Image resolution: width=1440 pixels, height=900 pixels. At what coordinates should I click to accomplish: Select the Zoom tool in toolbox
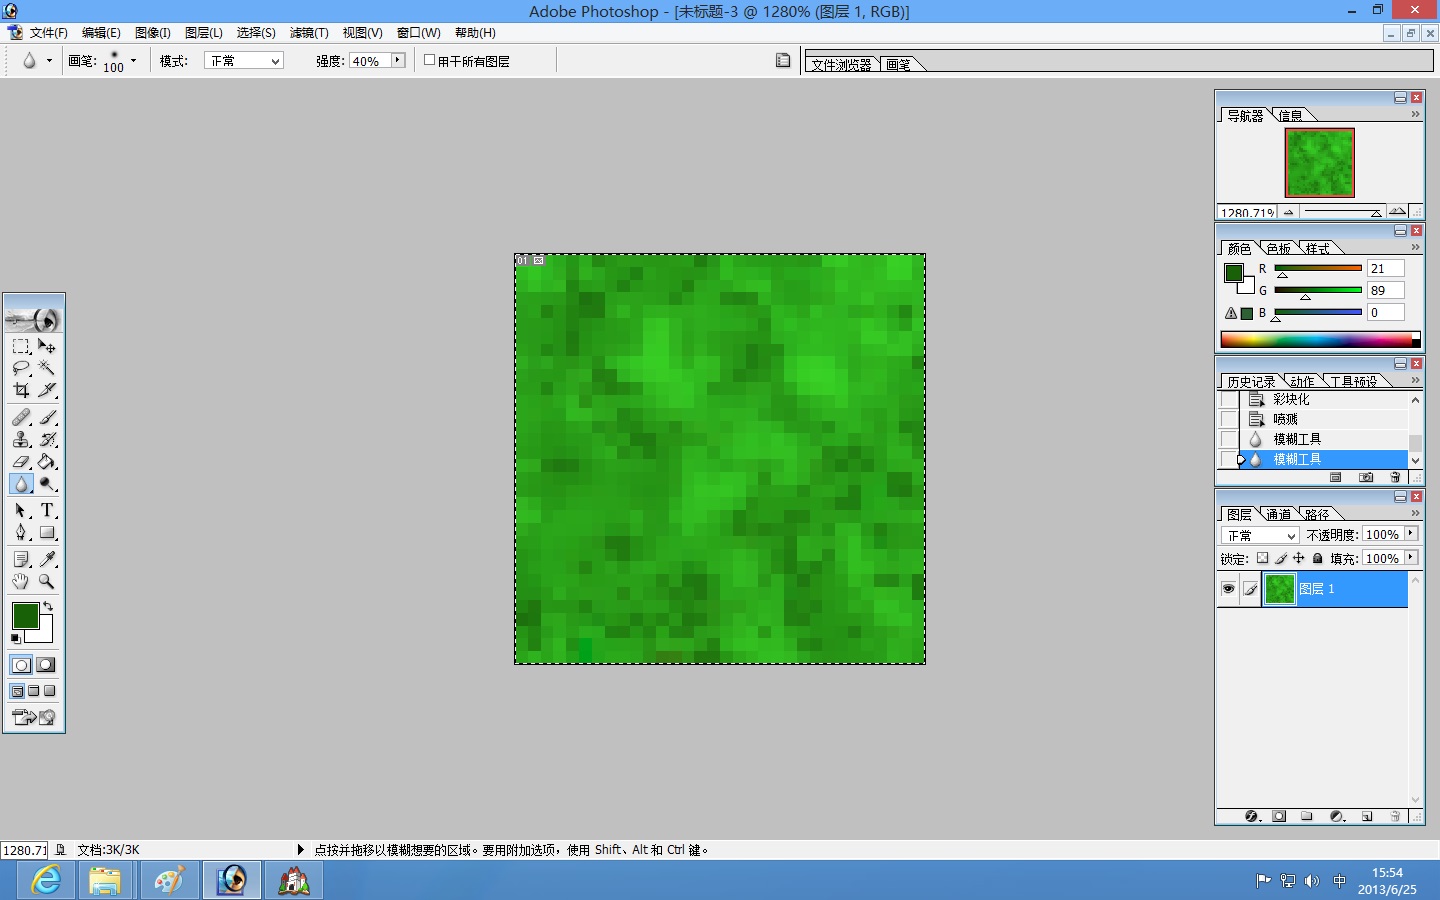tap(47, 581)
